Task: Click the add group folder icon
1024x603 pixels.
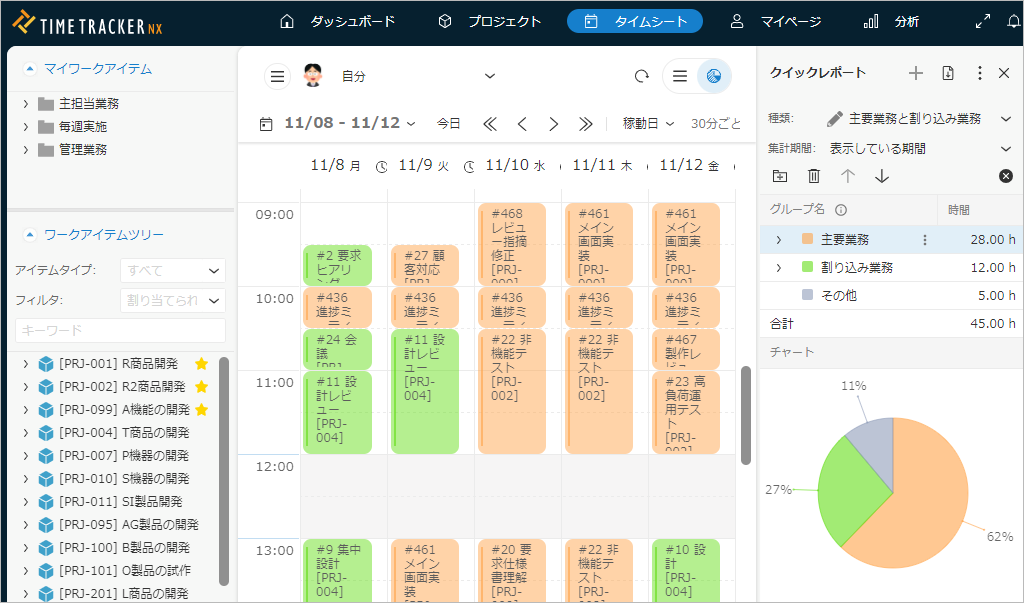Action: click(x=780, y=176)
